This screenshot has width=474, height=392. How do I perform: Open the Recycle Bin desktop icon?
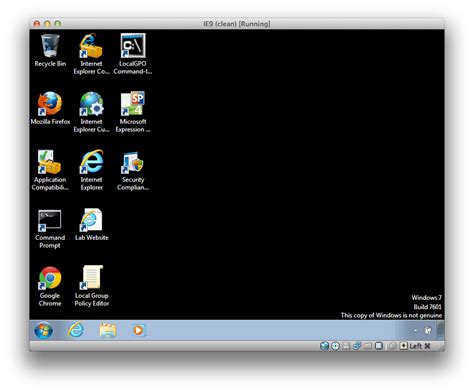point(50,51)
